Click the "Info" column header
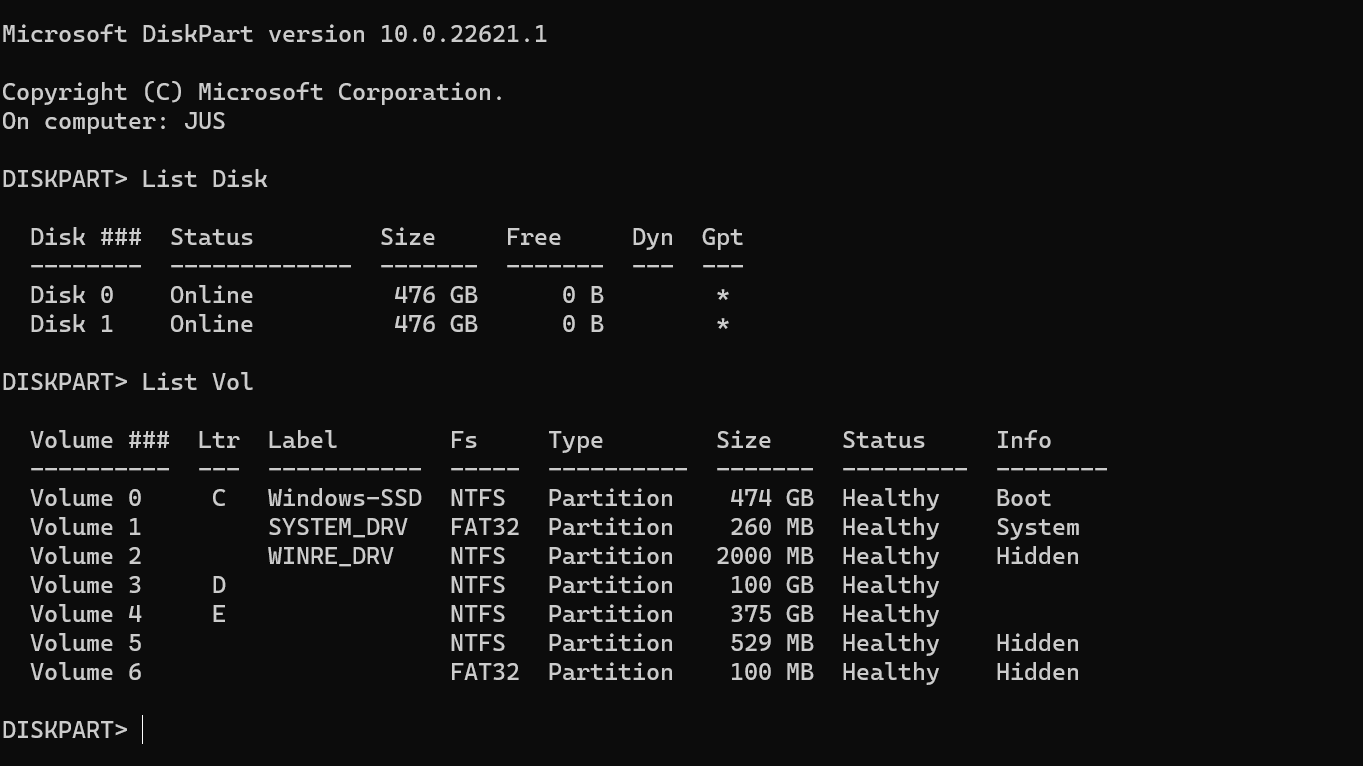 pyautogui.click(x=1023, y=440)
